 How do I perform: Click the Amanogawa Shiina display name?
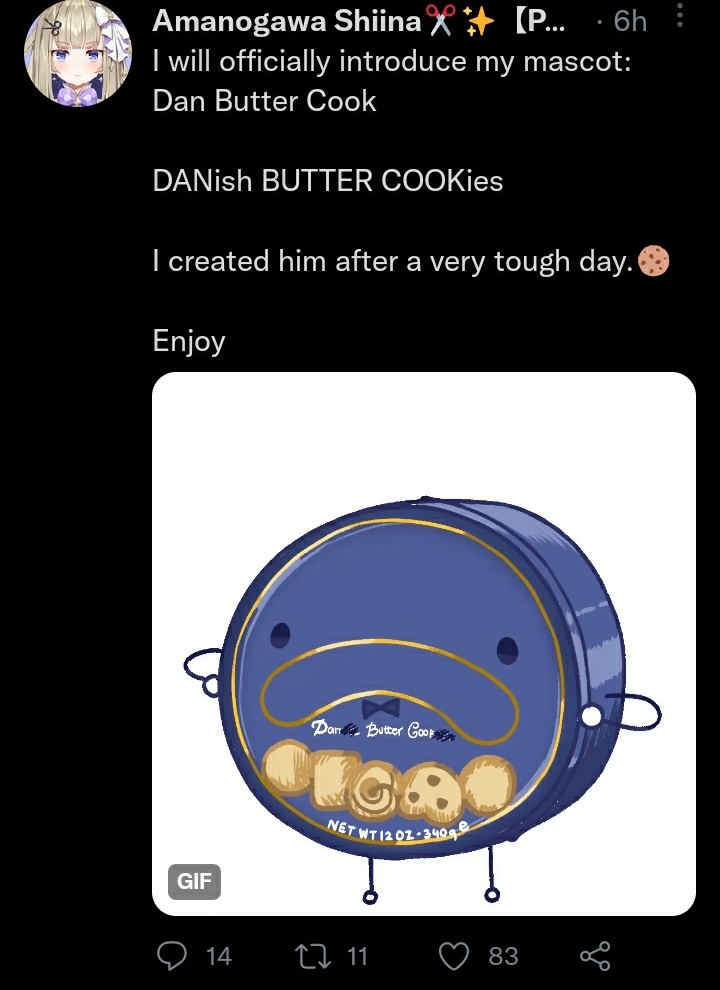287,21
